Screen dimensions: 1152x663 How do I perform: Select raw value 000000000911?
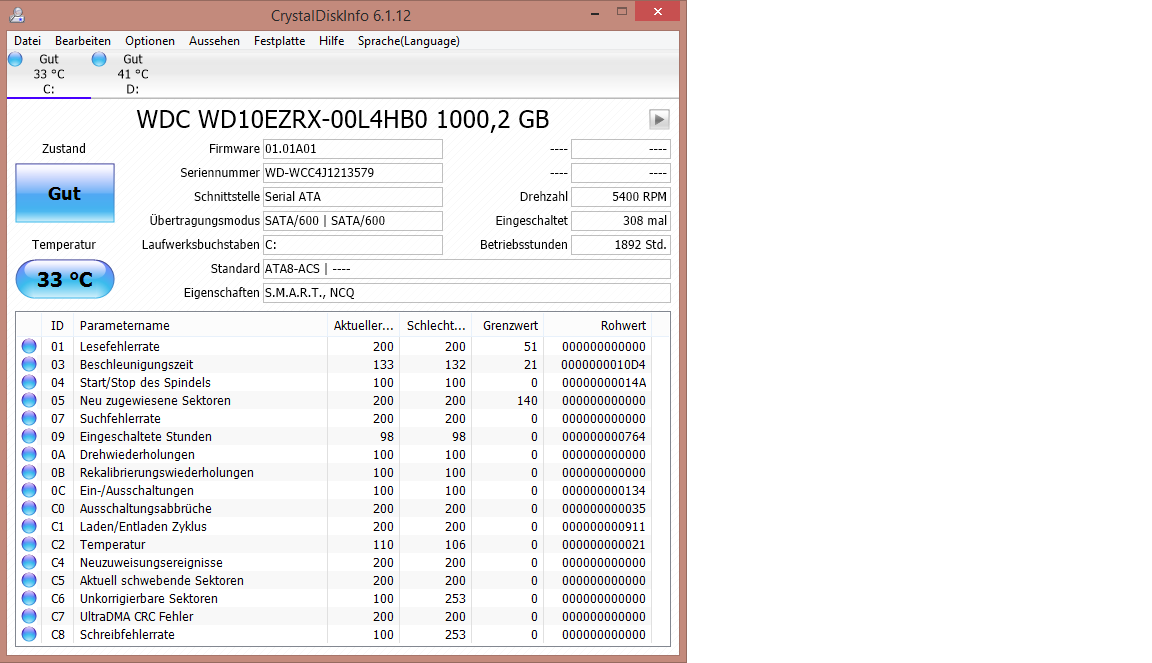pos(603,526)
